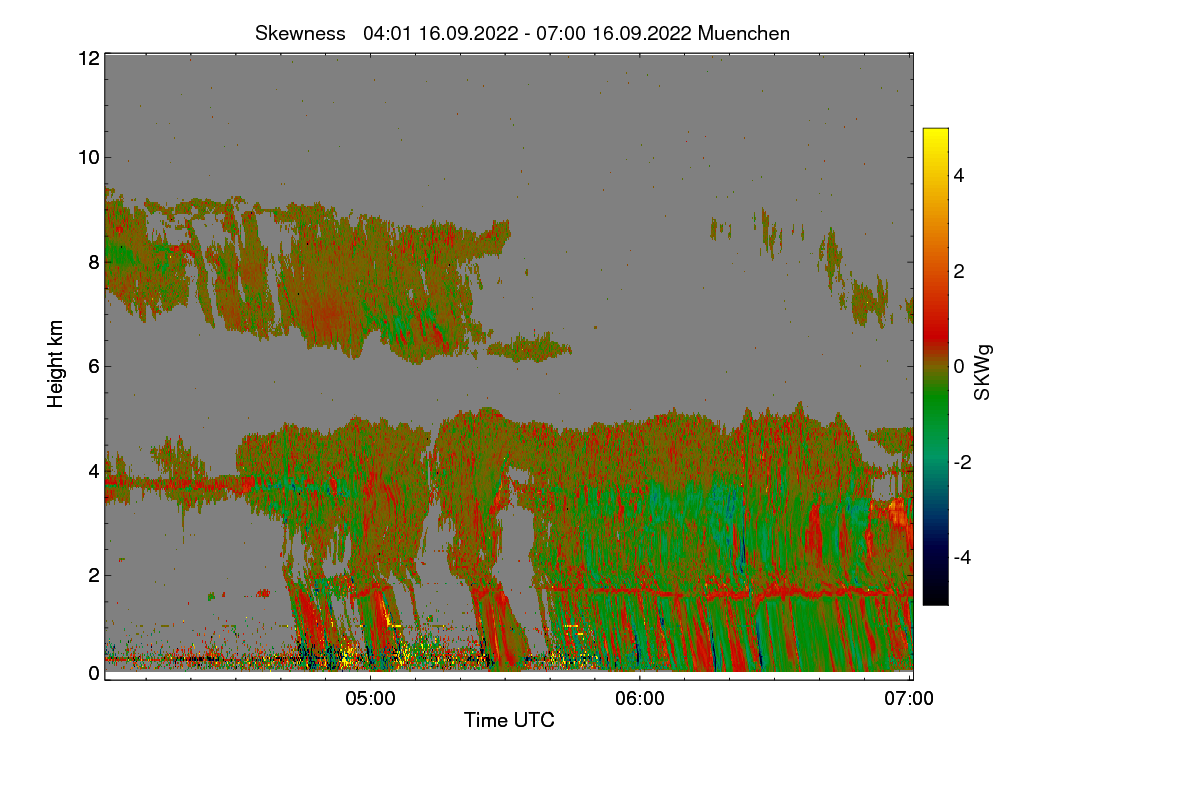Click the colorbar '-4' tick label
Viewport: 1200px width, 800px height.
964,557
